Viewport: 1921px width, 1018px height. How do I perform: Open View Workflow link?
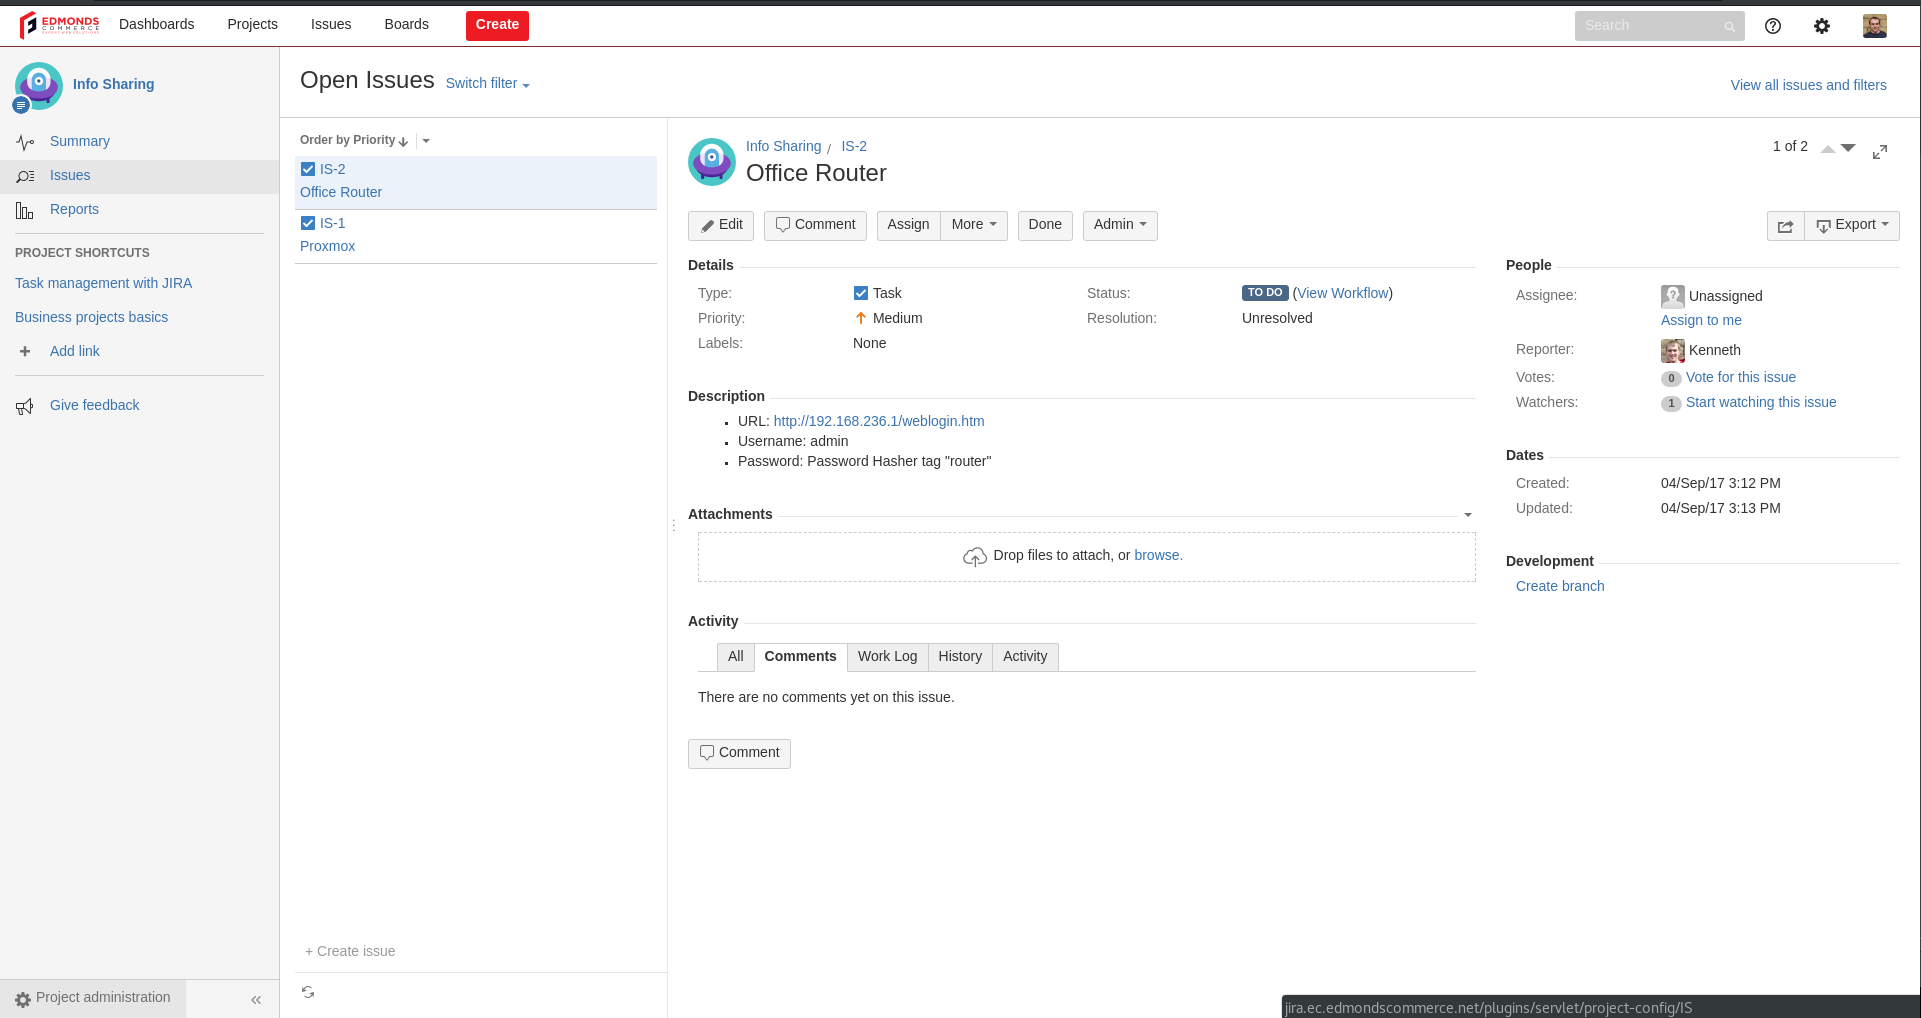click(1343, 293)
